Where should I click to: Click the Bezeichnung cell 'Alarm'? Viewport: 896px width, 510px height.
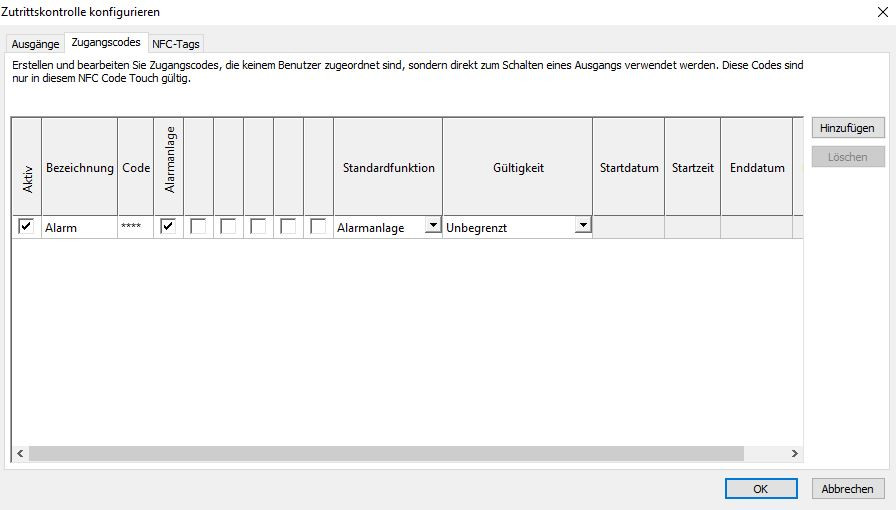click(x=79, y=228)
